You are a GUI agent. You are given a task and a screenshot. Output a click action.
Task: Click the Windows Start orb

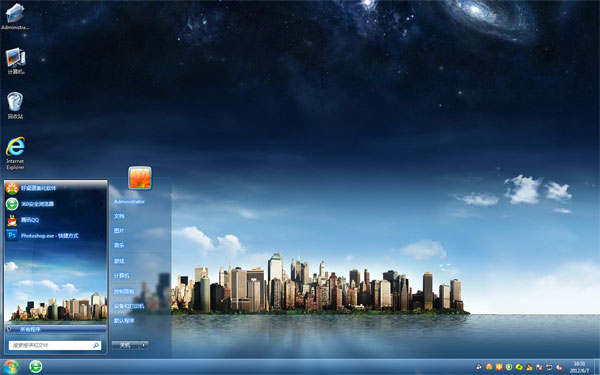[x=10, y=367]
